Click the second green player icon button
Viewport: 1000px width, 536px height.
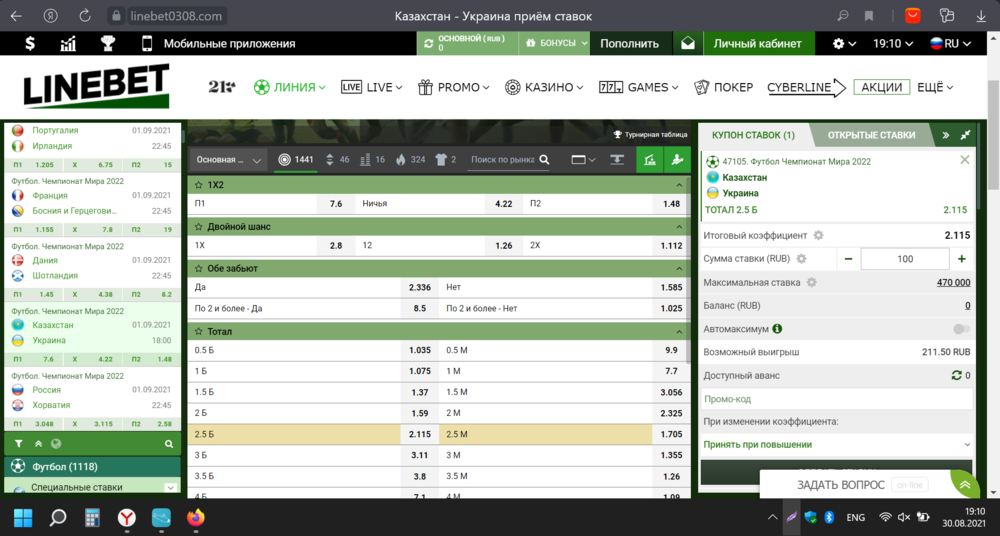pyautogui.click(x=677, y=160)
